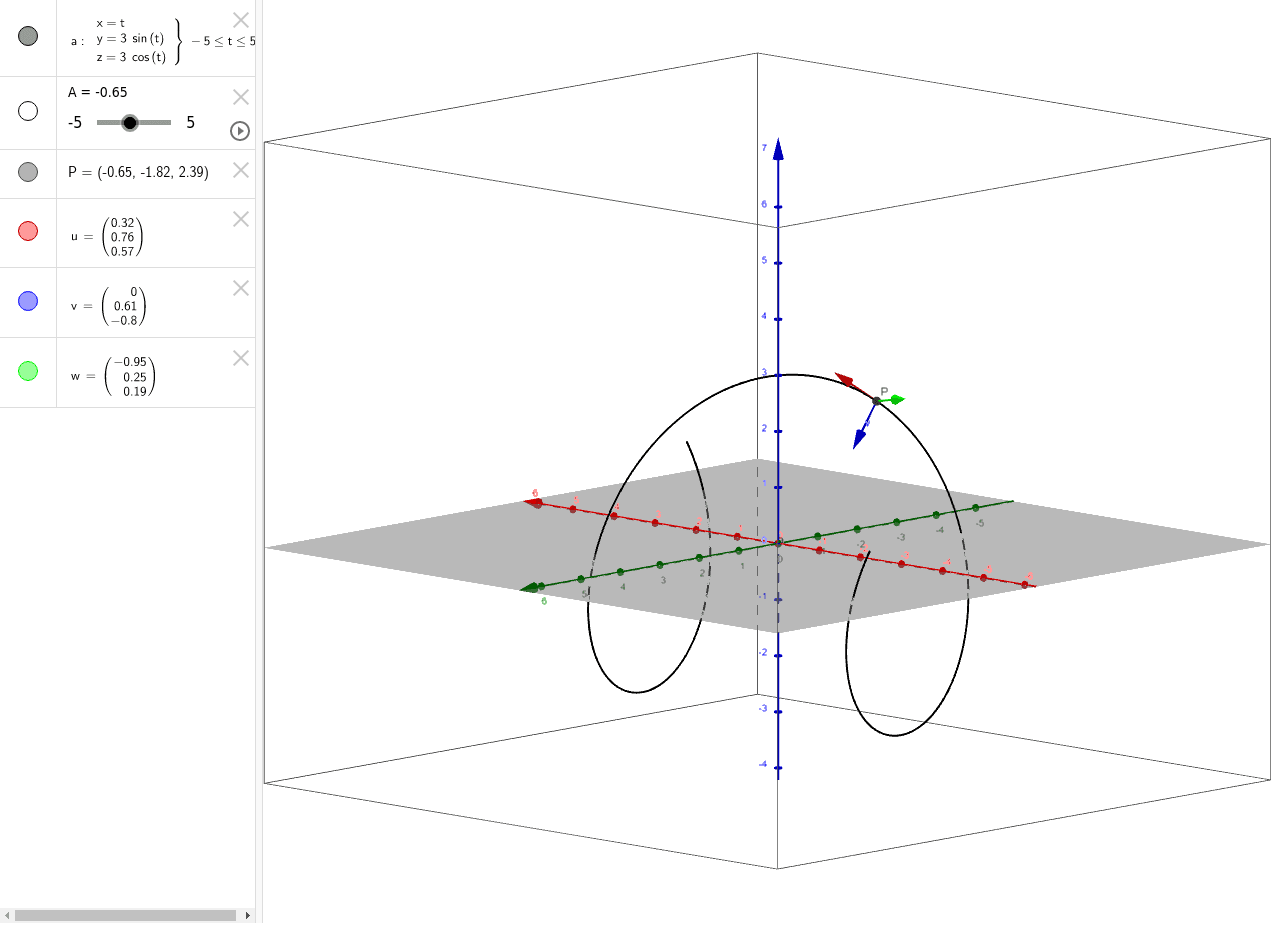Remove vector u with the X icon
The height and width of the screenshot is (925, 1274).
point(239,219)
